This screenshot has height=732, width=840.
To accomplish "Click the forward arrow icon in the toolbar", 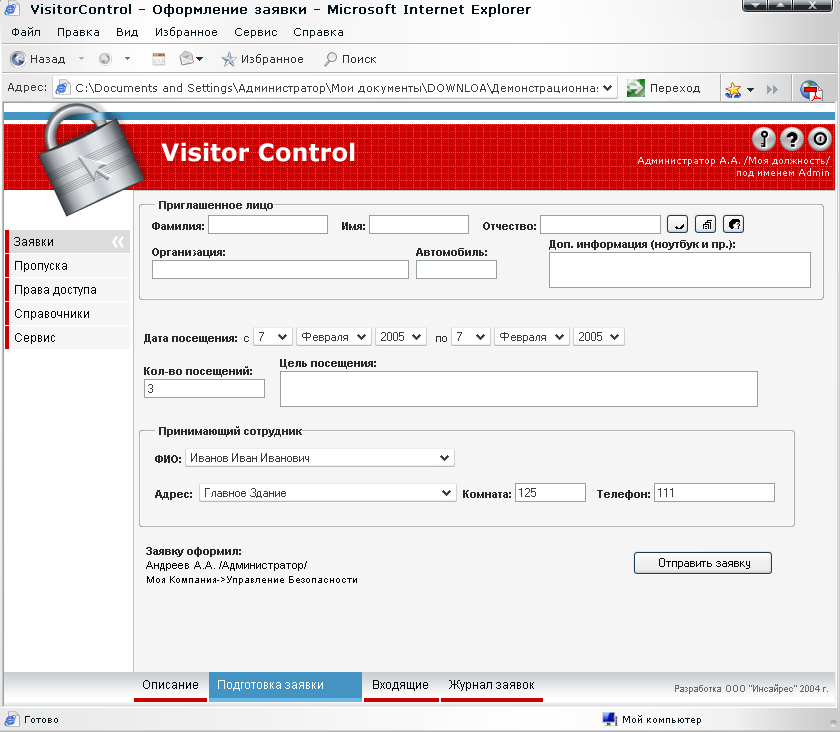I will (x=105, y=59).
